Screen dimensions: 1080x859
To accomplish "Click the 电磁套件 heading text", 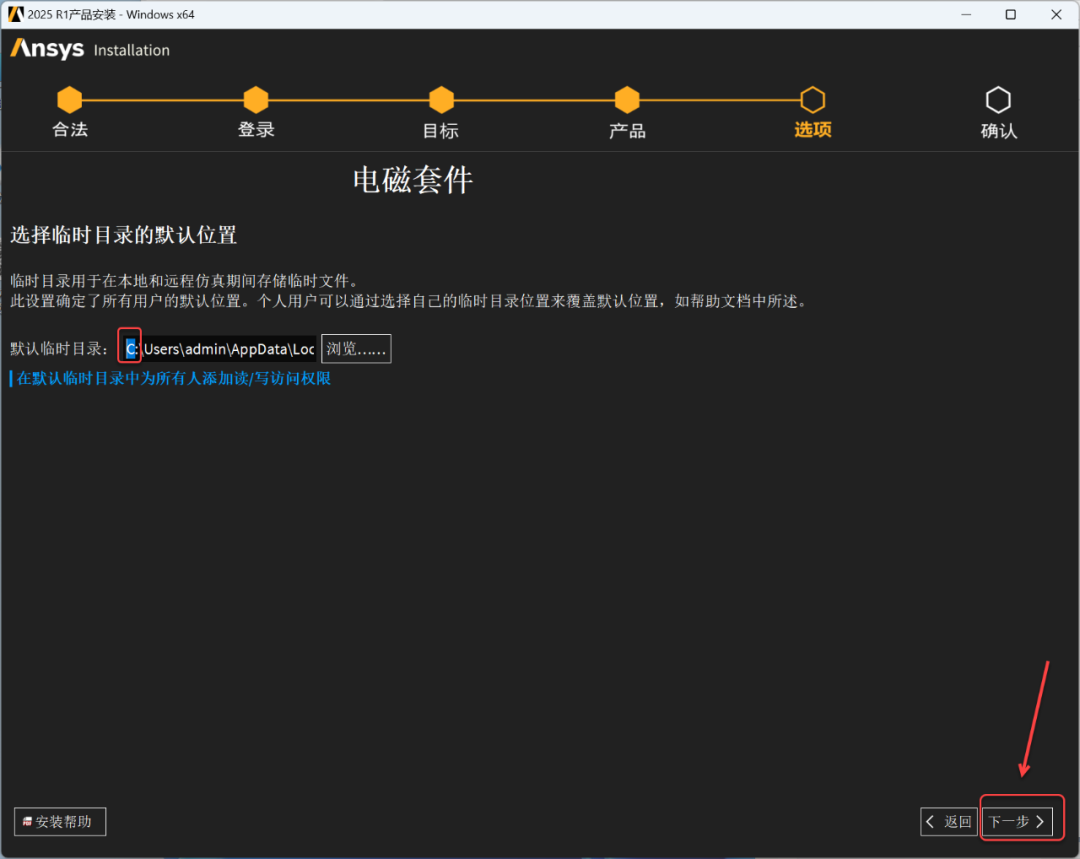I will coord(413,180).
